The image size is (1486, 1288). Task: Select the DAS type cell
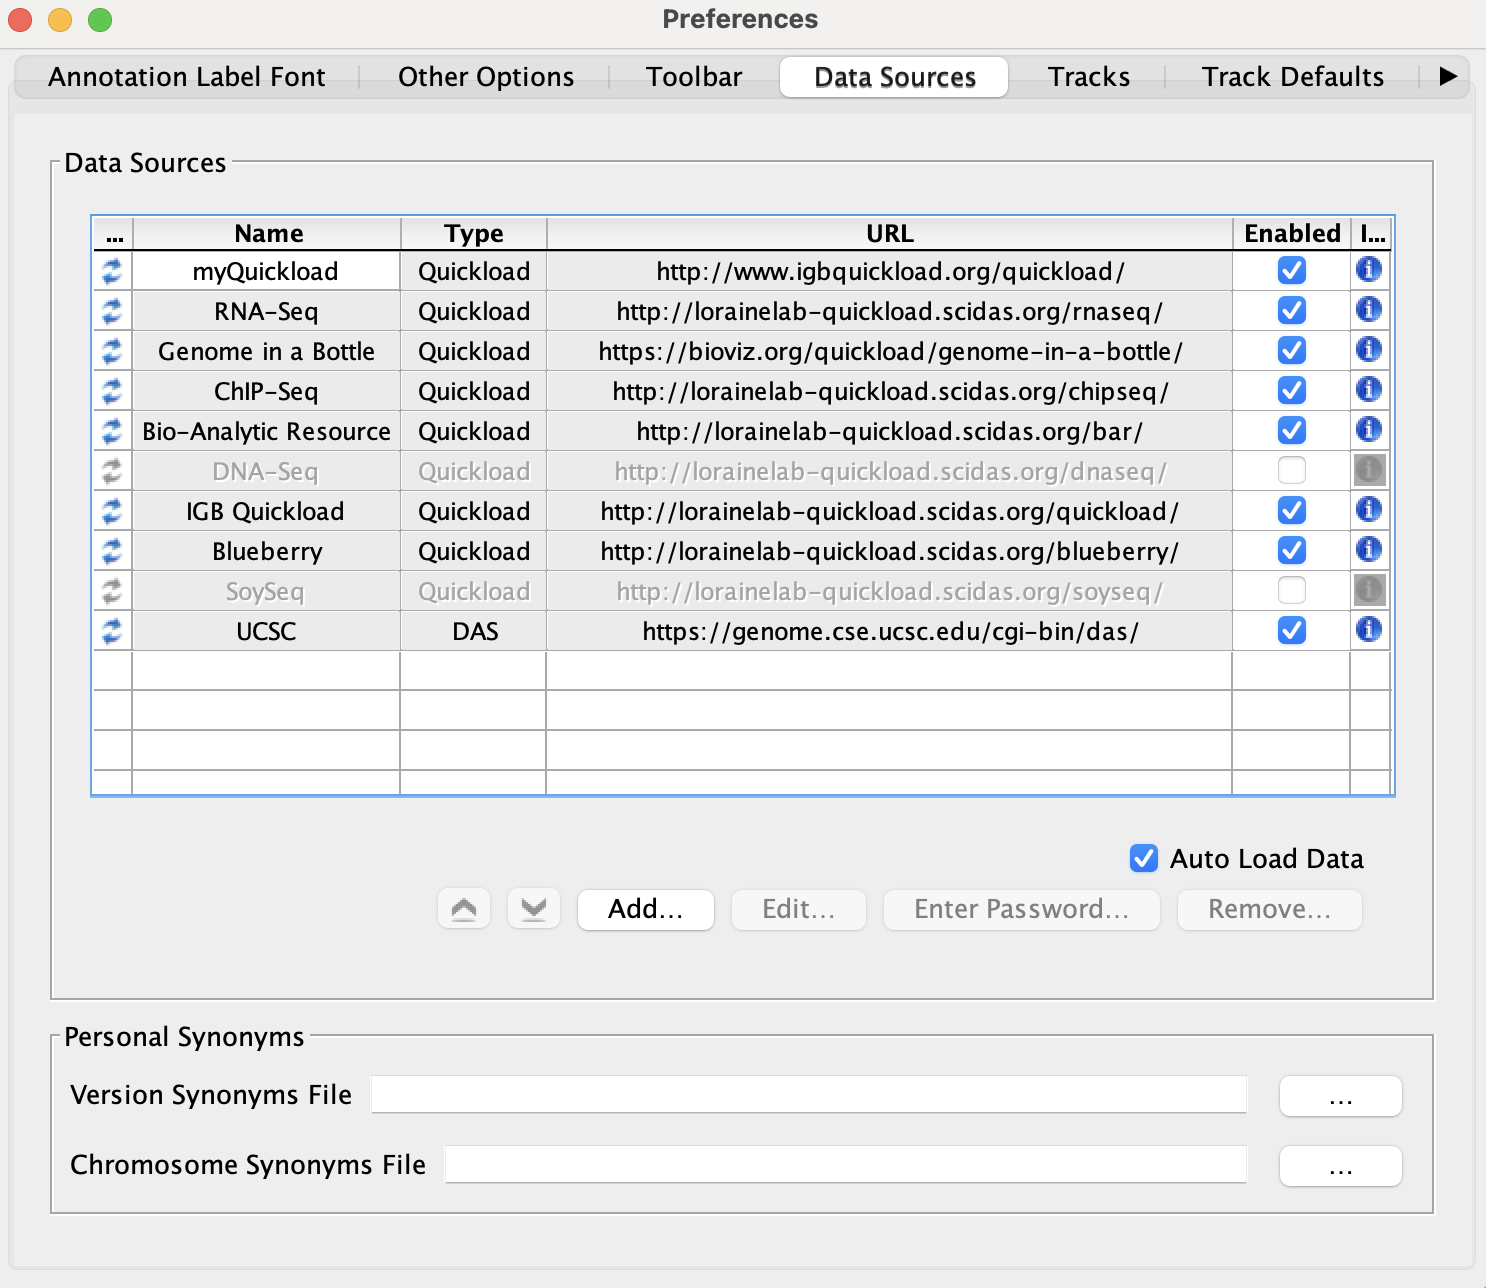coord(474,631)
